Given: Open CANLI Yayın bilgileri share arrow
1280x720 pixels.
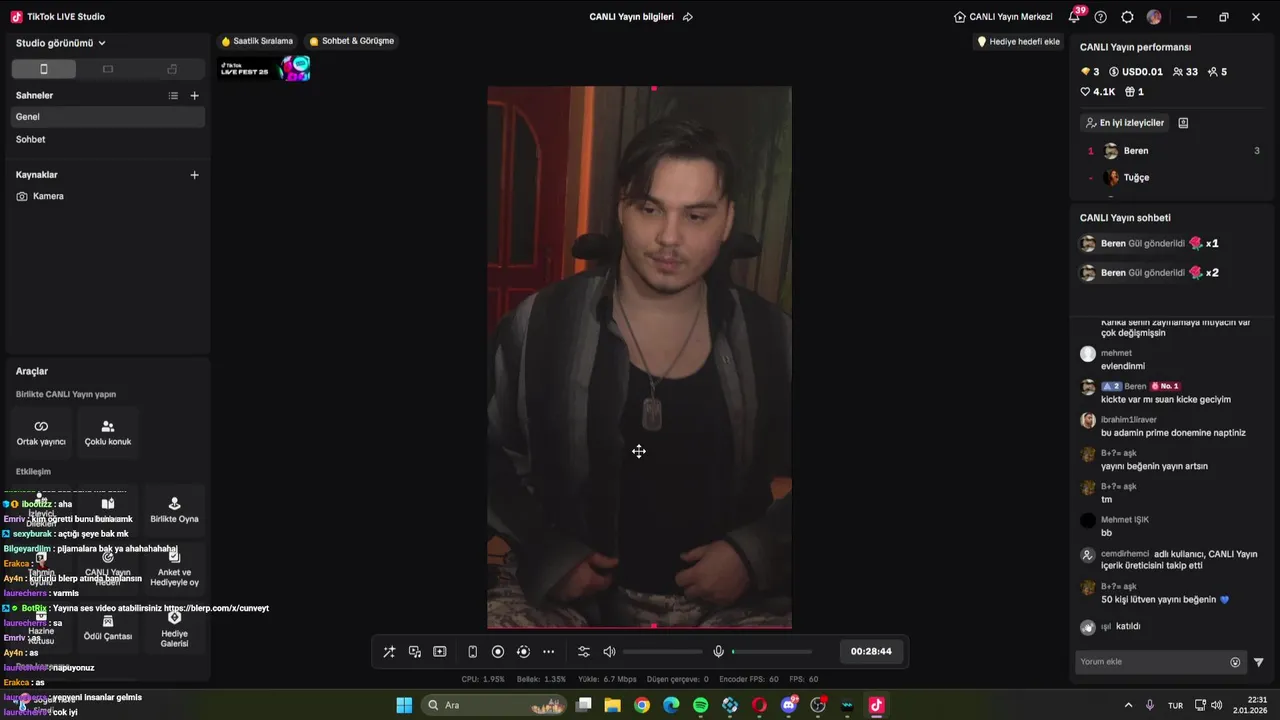Looking at the screenshot, I should [688, 17].
